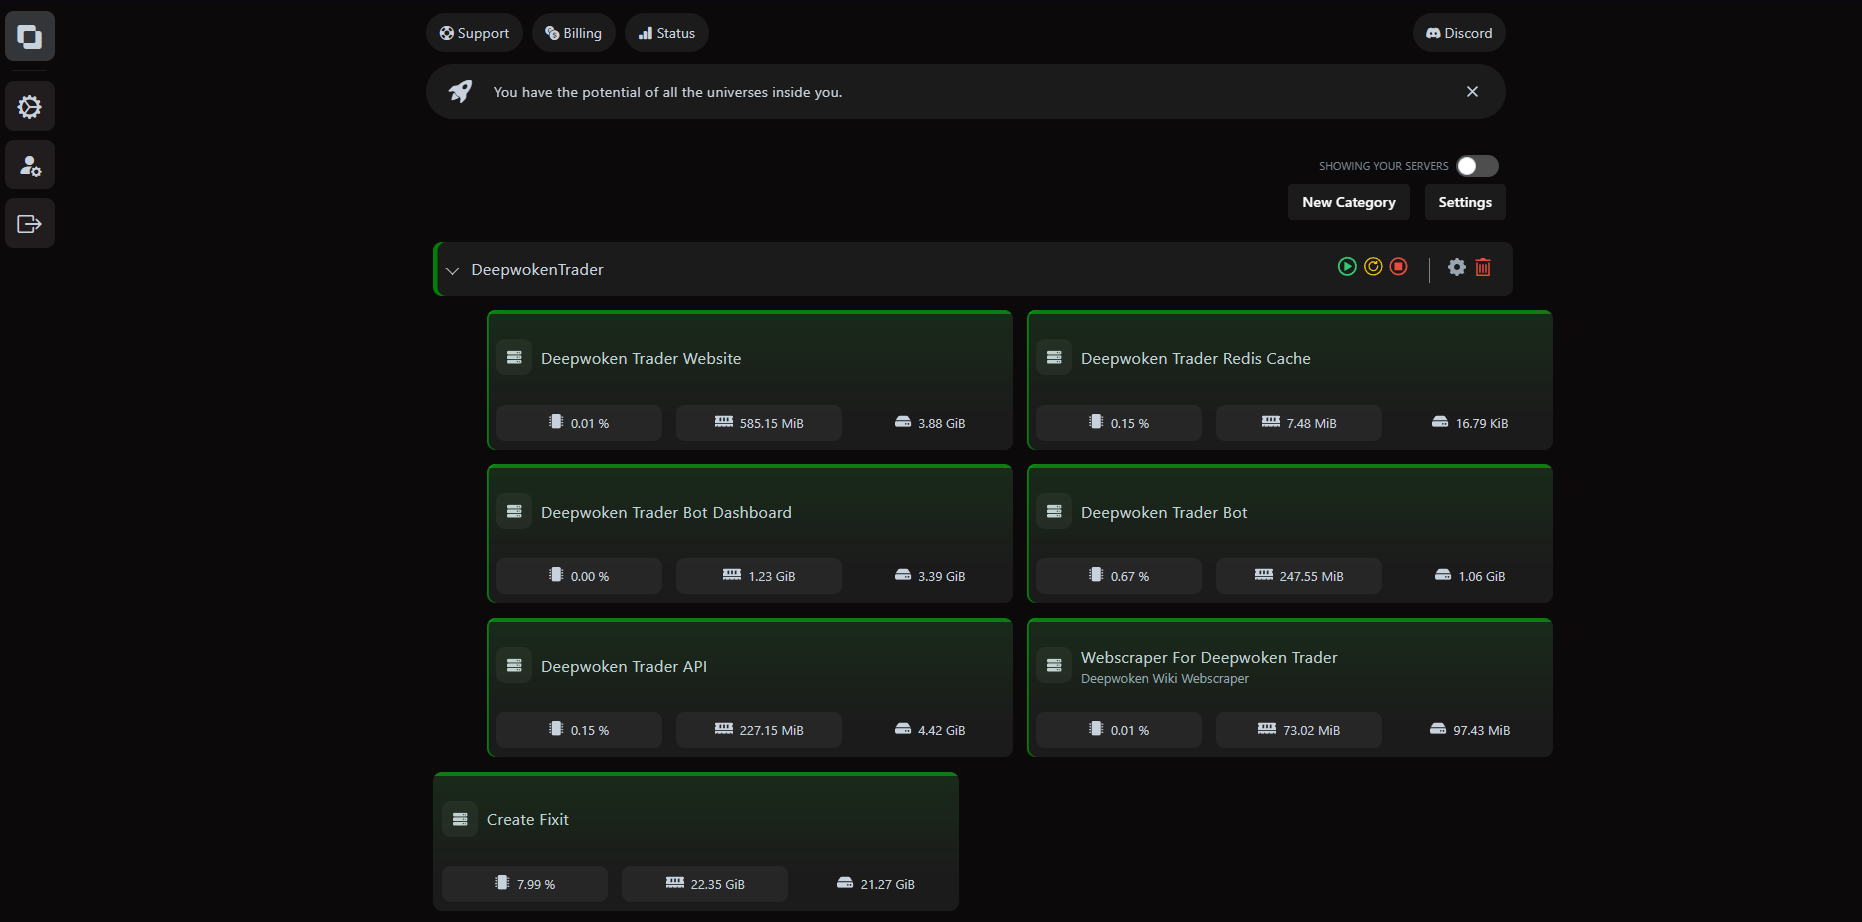Click disk usage 3.88 GiB on Website
This screenshot has width=1862, height=922.
930,423
